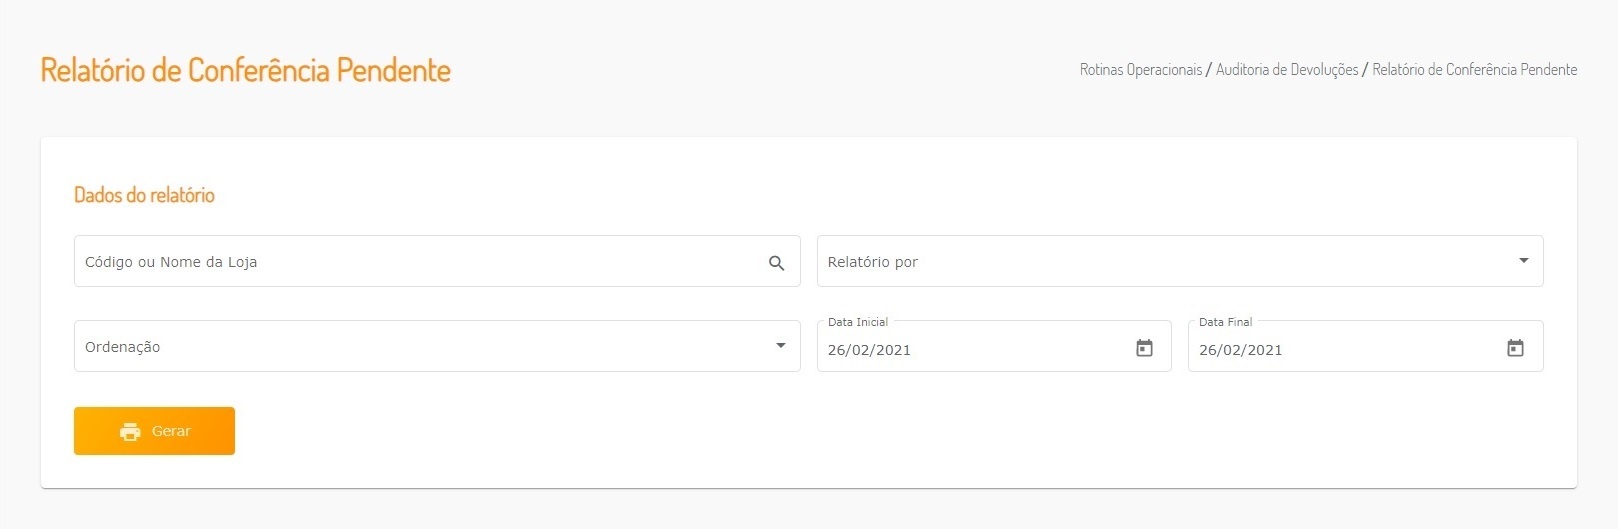The width and height of the screenshot is (1618, 529).
Task: Expand the Ordenação dropdown arrow
Action: pos(780,346)
